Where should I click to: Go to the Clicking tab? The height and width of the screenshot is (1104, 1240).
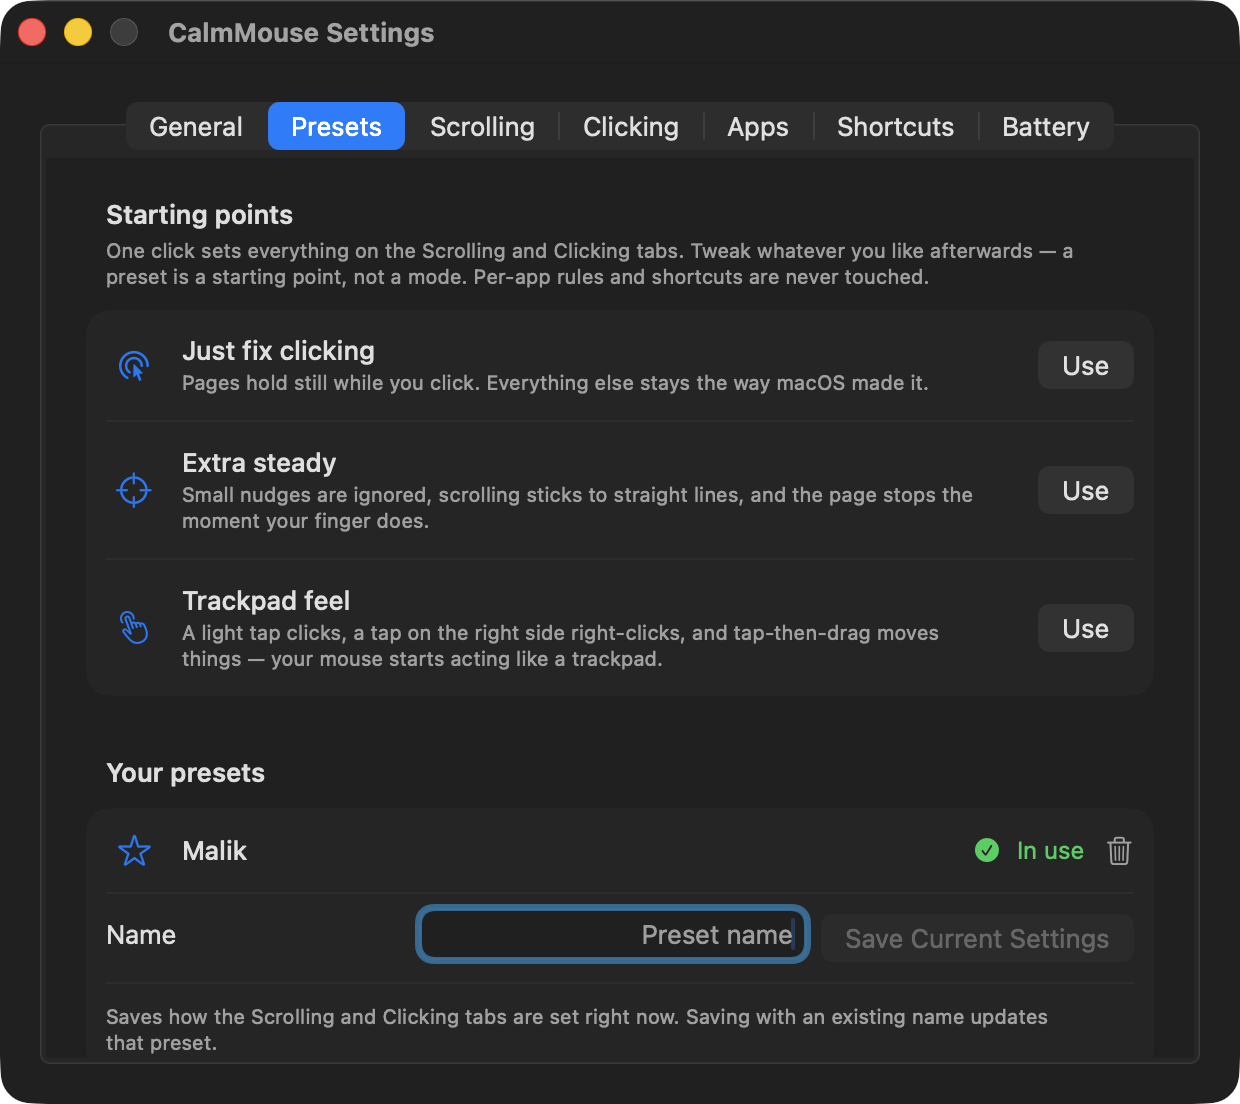click(x=631, y=127)
